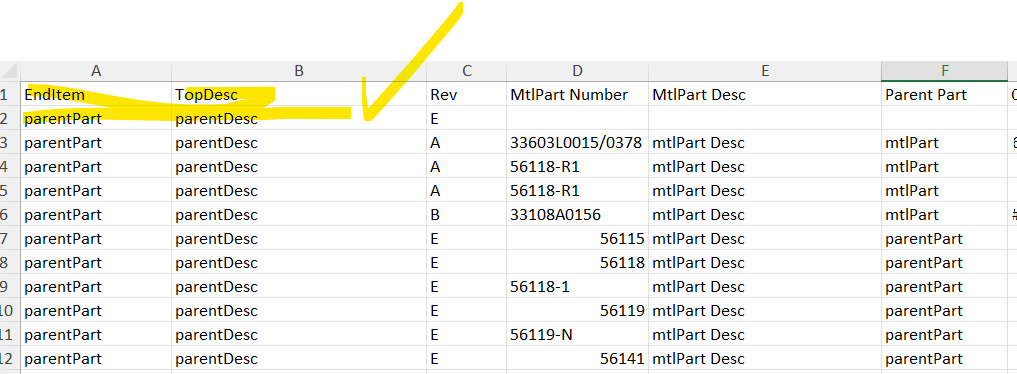The image size is (1017, 374).
Task: Click the TopDesc header cell
Action: 299,95
